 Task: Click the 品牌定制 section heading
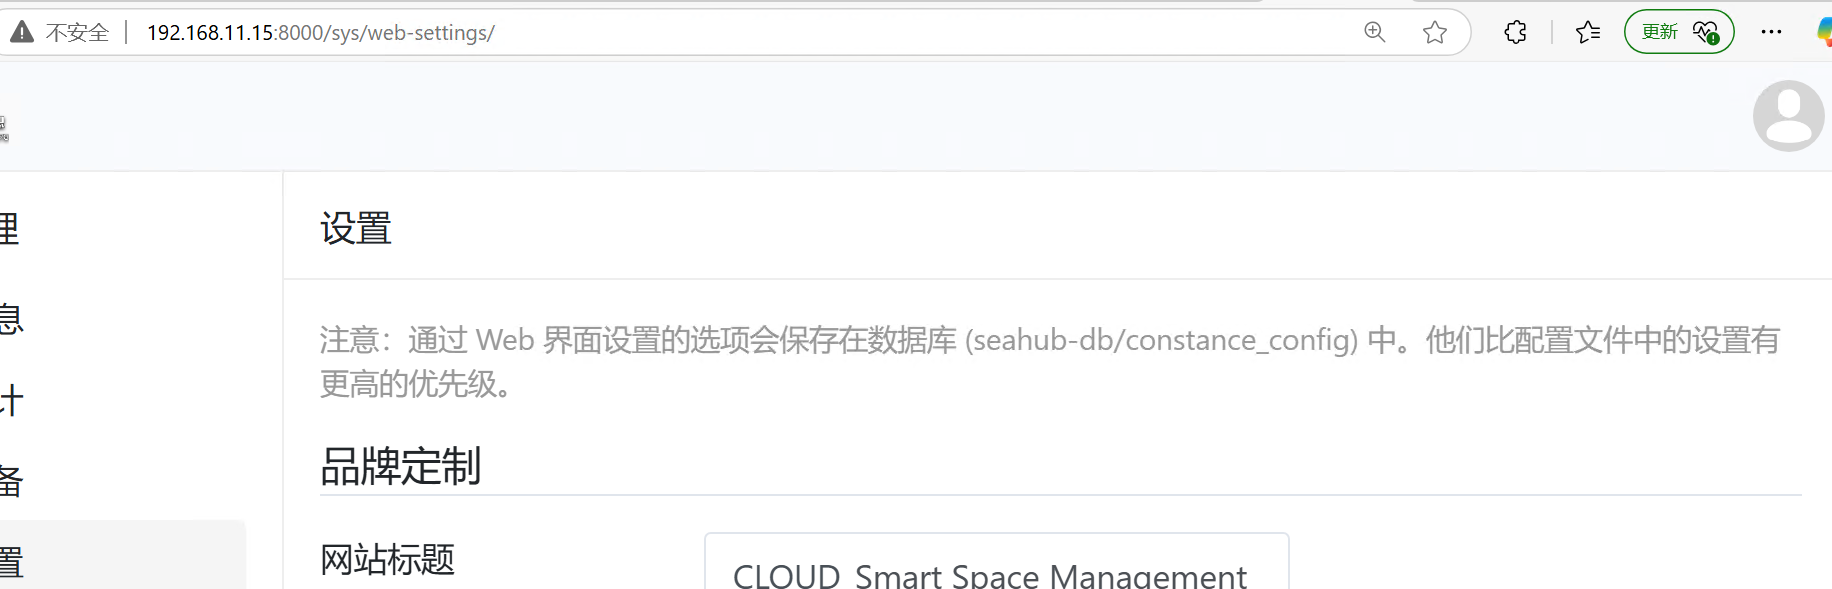point(400,466)
